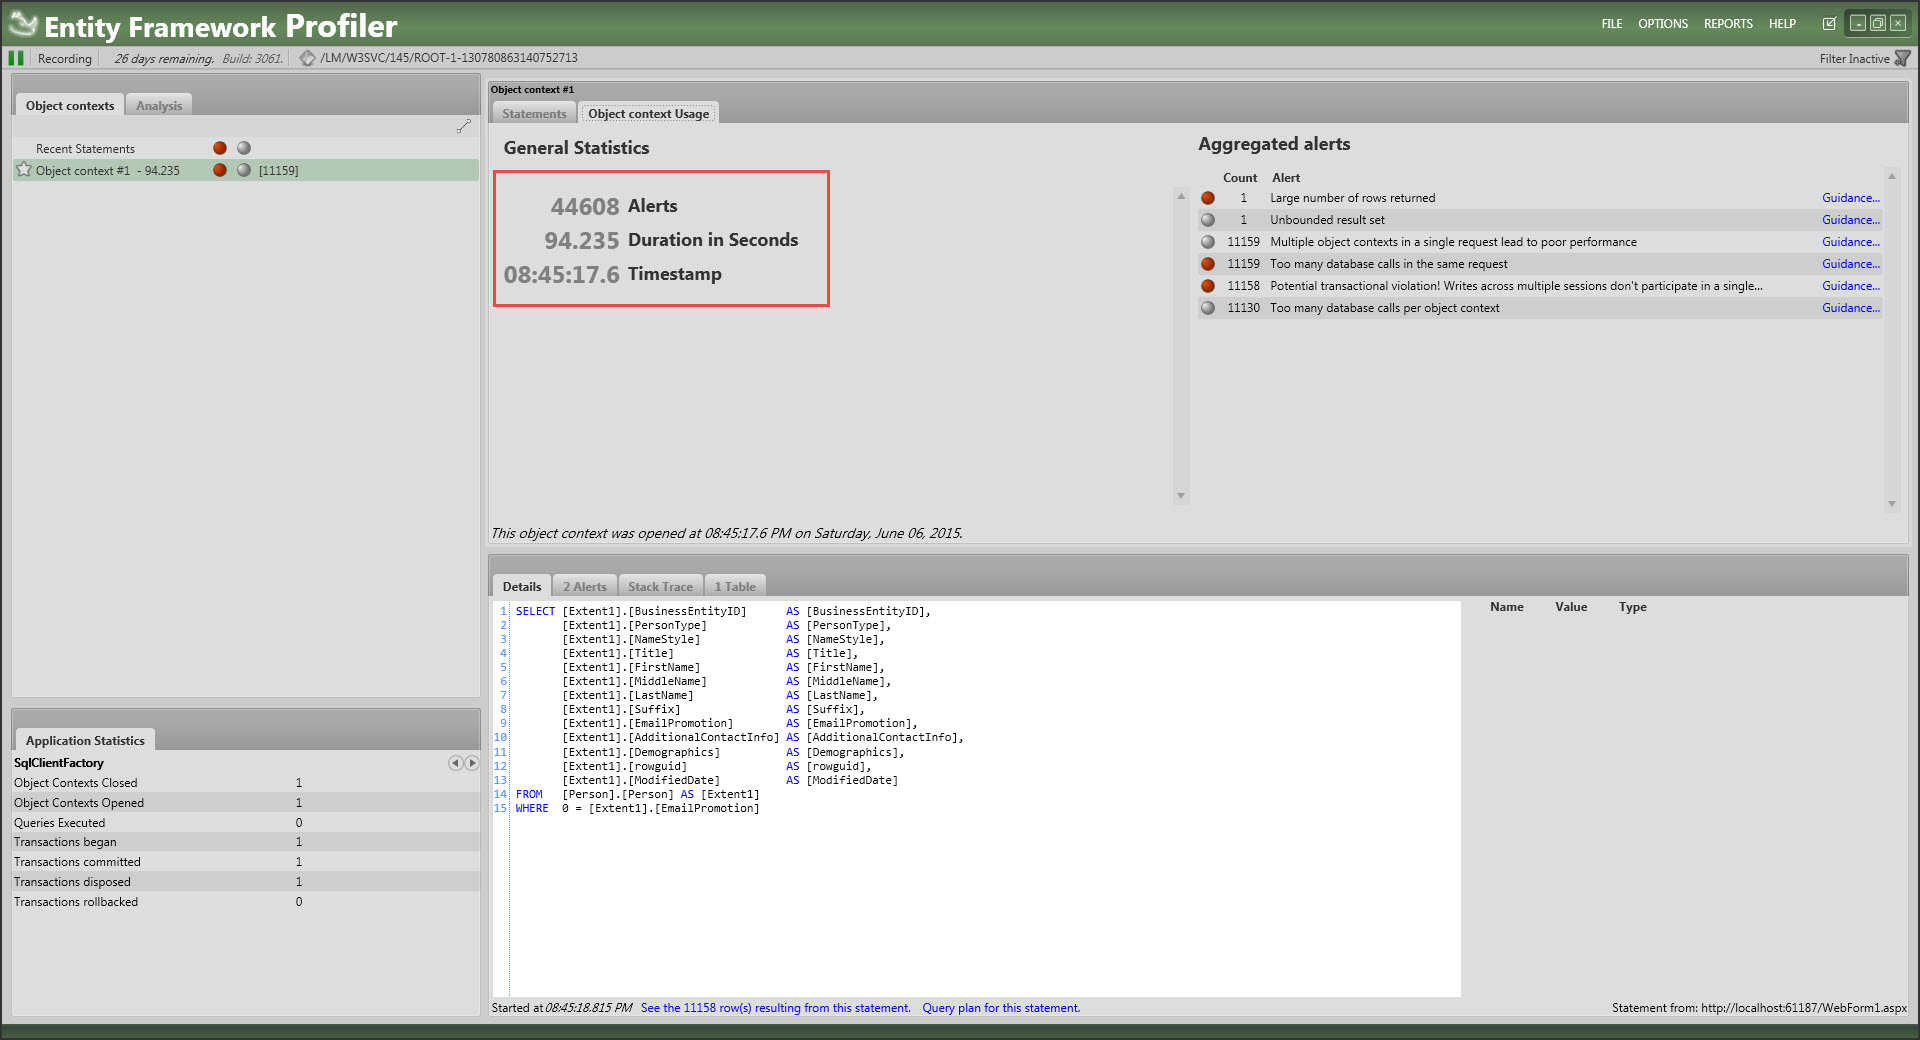Click red alert dot on Recent Statements row
Viewport: 1920px width, 1040px height.
pyautogui.click(x=220, y=148)
